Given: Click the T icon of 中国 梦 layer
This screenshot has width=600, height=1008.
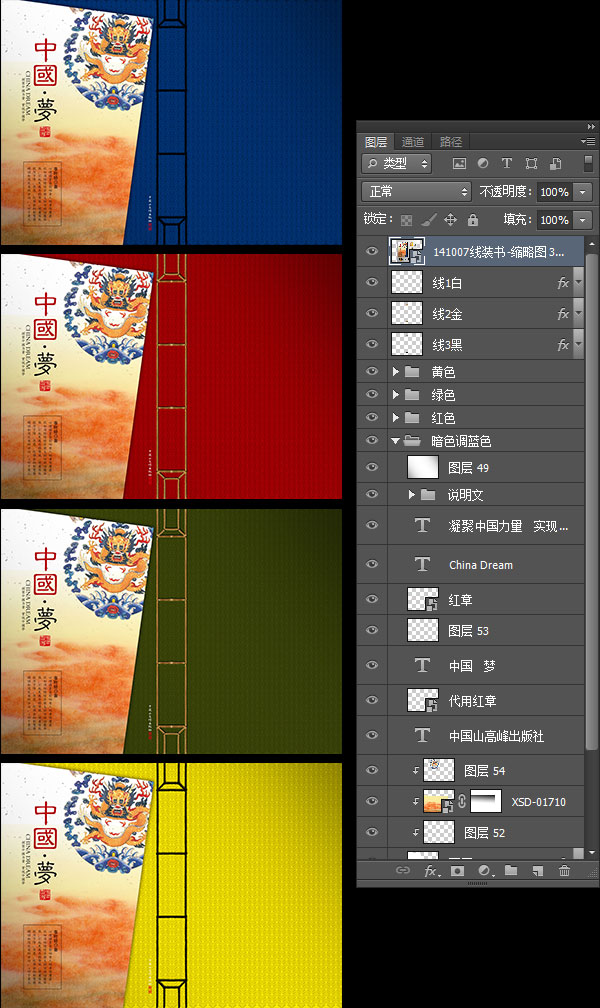Looking at the screenshot, I should (x=423, y=665).
